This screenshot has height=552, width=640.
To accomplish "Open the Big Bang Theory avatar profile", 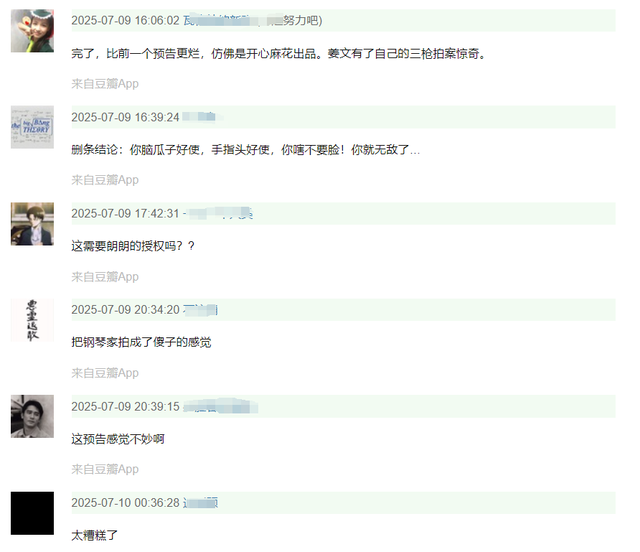I will [32, 127].
